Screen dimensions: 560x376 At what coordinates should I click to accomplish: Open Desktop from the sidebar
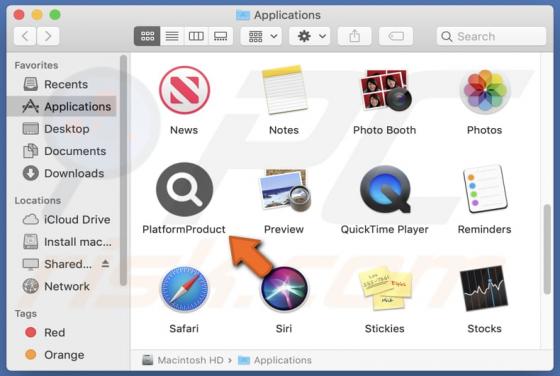(61, 129)
